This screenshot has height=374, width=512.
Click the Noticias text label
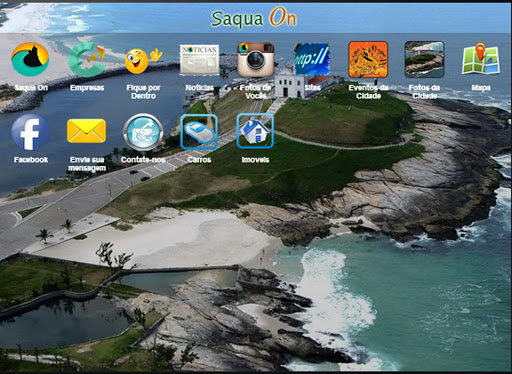[x=199, y=88]
